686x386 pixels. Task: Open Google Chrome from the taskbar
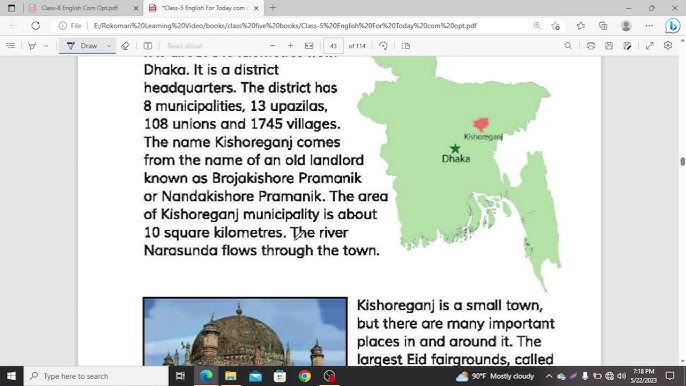[305, 376]
